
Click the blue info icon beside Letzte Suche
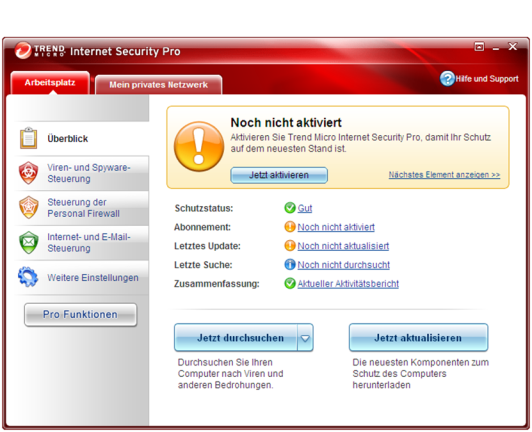pos(290,264)
